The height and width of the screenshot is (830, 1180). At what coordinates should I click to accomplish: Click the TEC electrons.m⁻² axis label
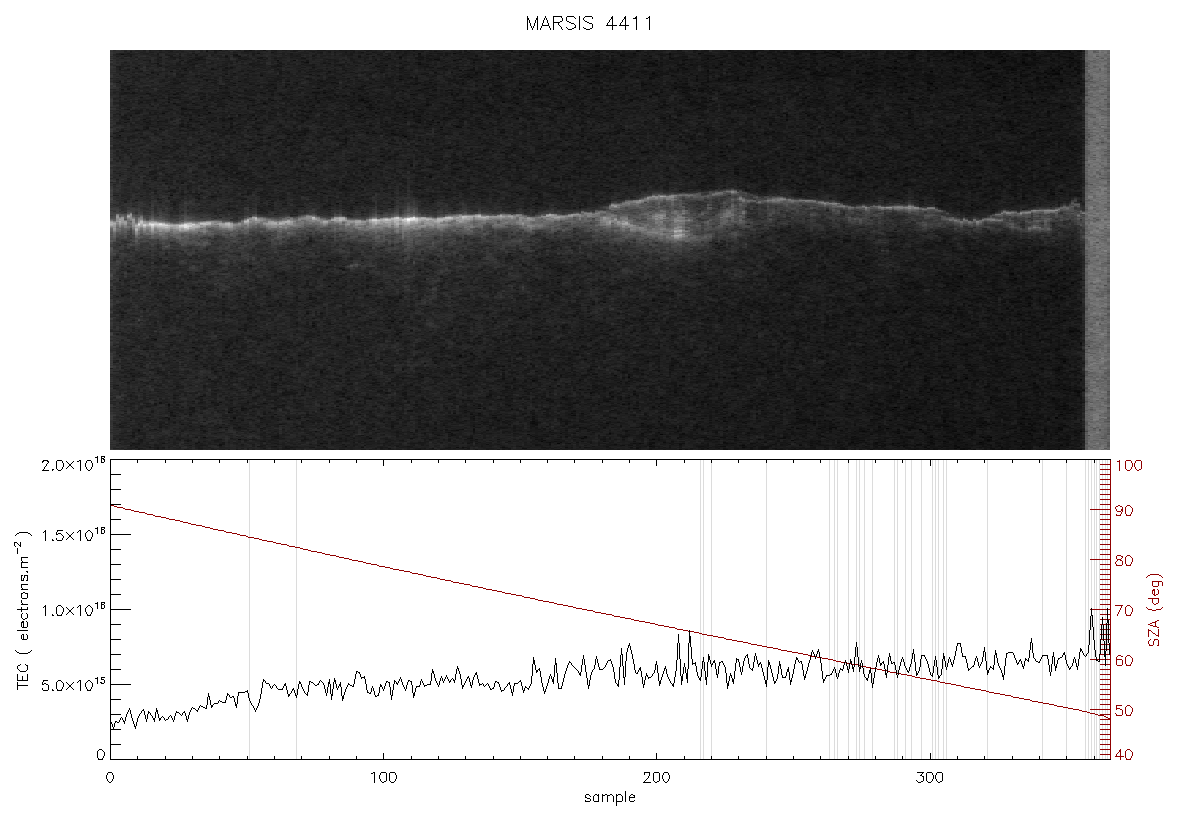[x=24, y=610]
